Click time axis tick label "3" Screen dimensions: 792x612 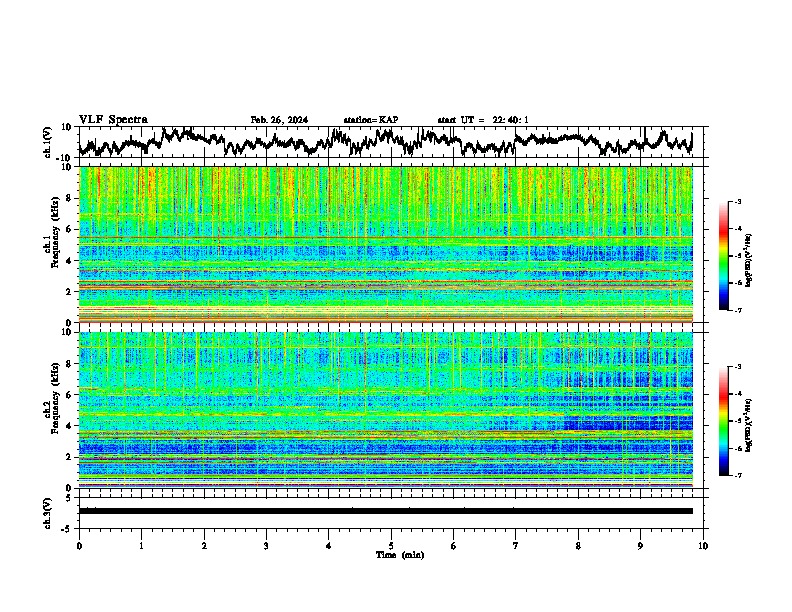(x=266, y=546)
